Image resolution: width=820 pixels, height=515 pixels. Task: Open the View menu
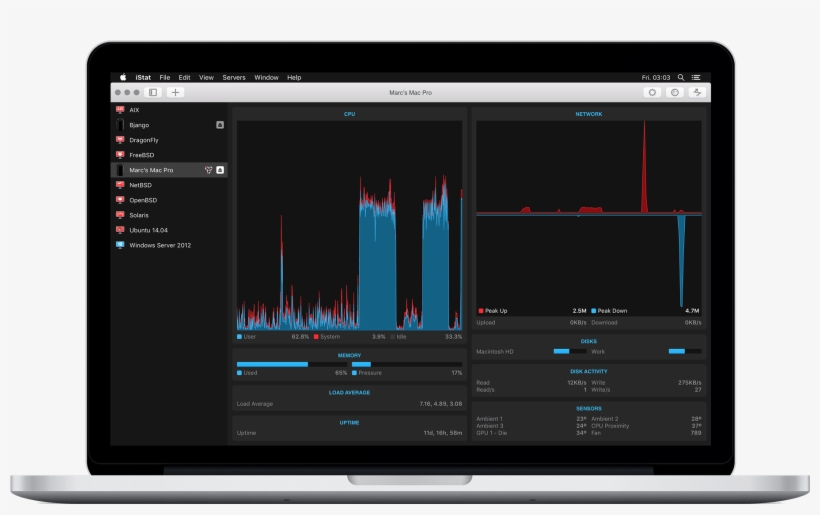(x=206, y=77)
